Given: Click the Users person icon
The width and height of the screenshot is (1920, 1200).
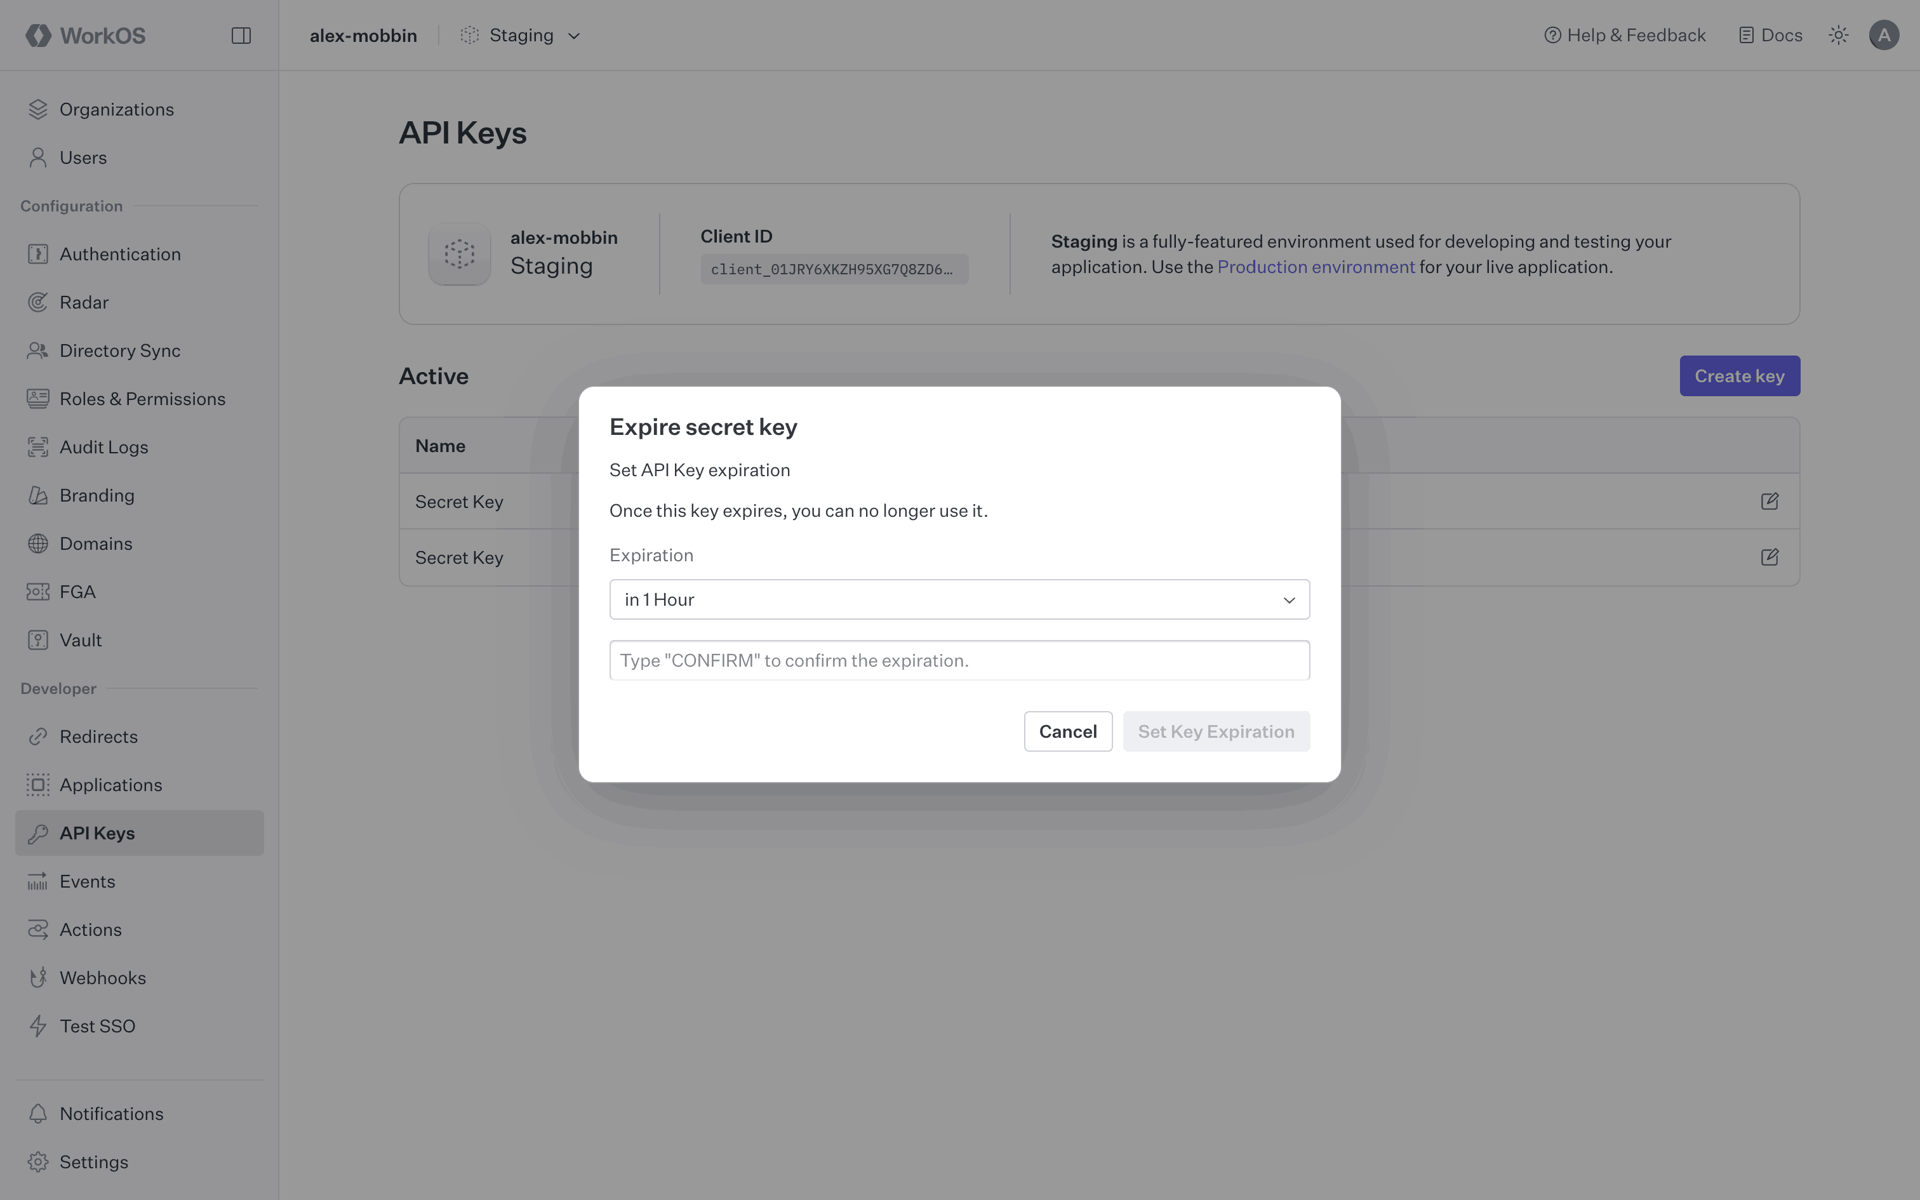Looking at the screenshot, I should [38, 157].
